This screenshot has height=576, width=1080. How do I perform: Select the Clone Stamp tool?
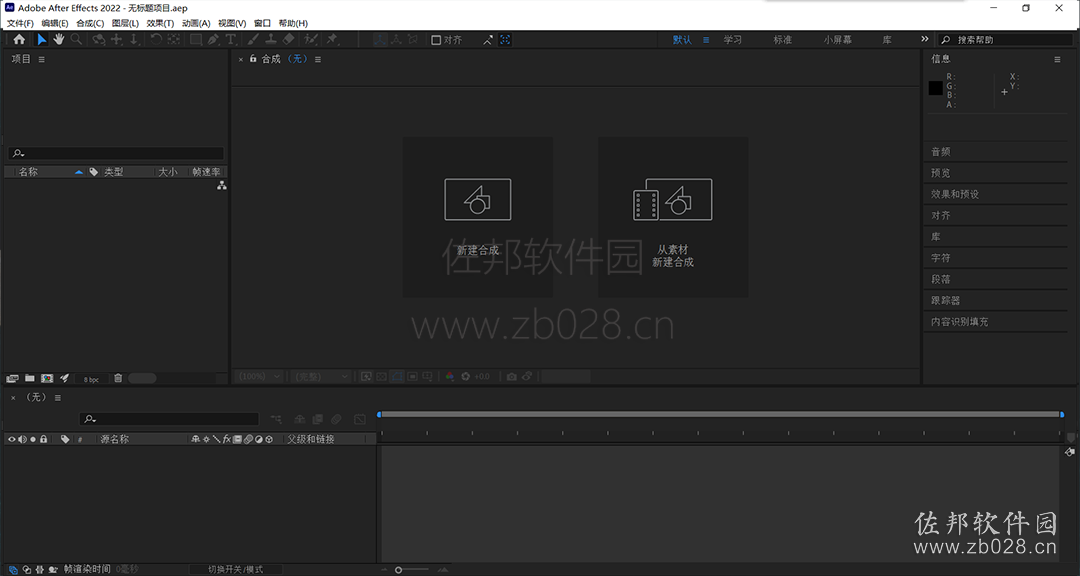pos(271,39)
